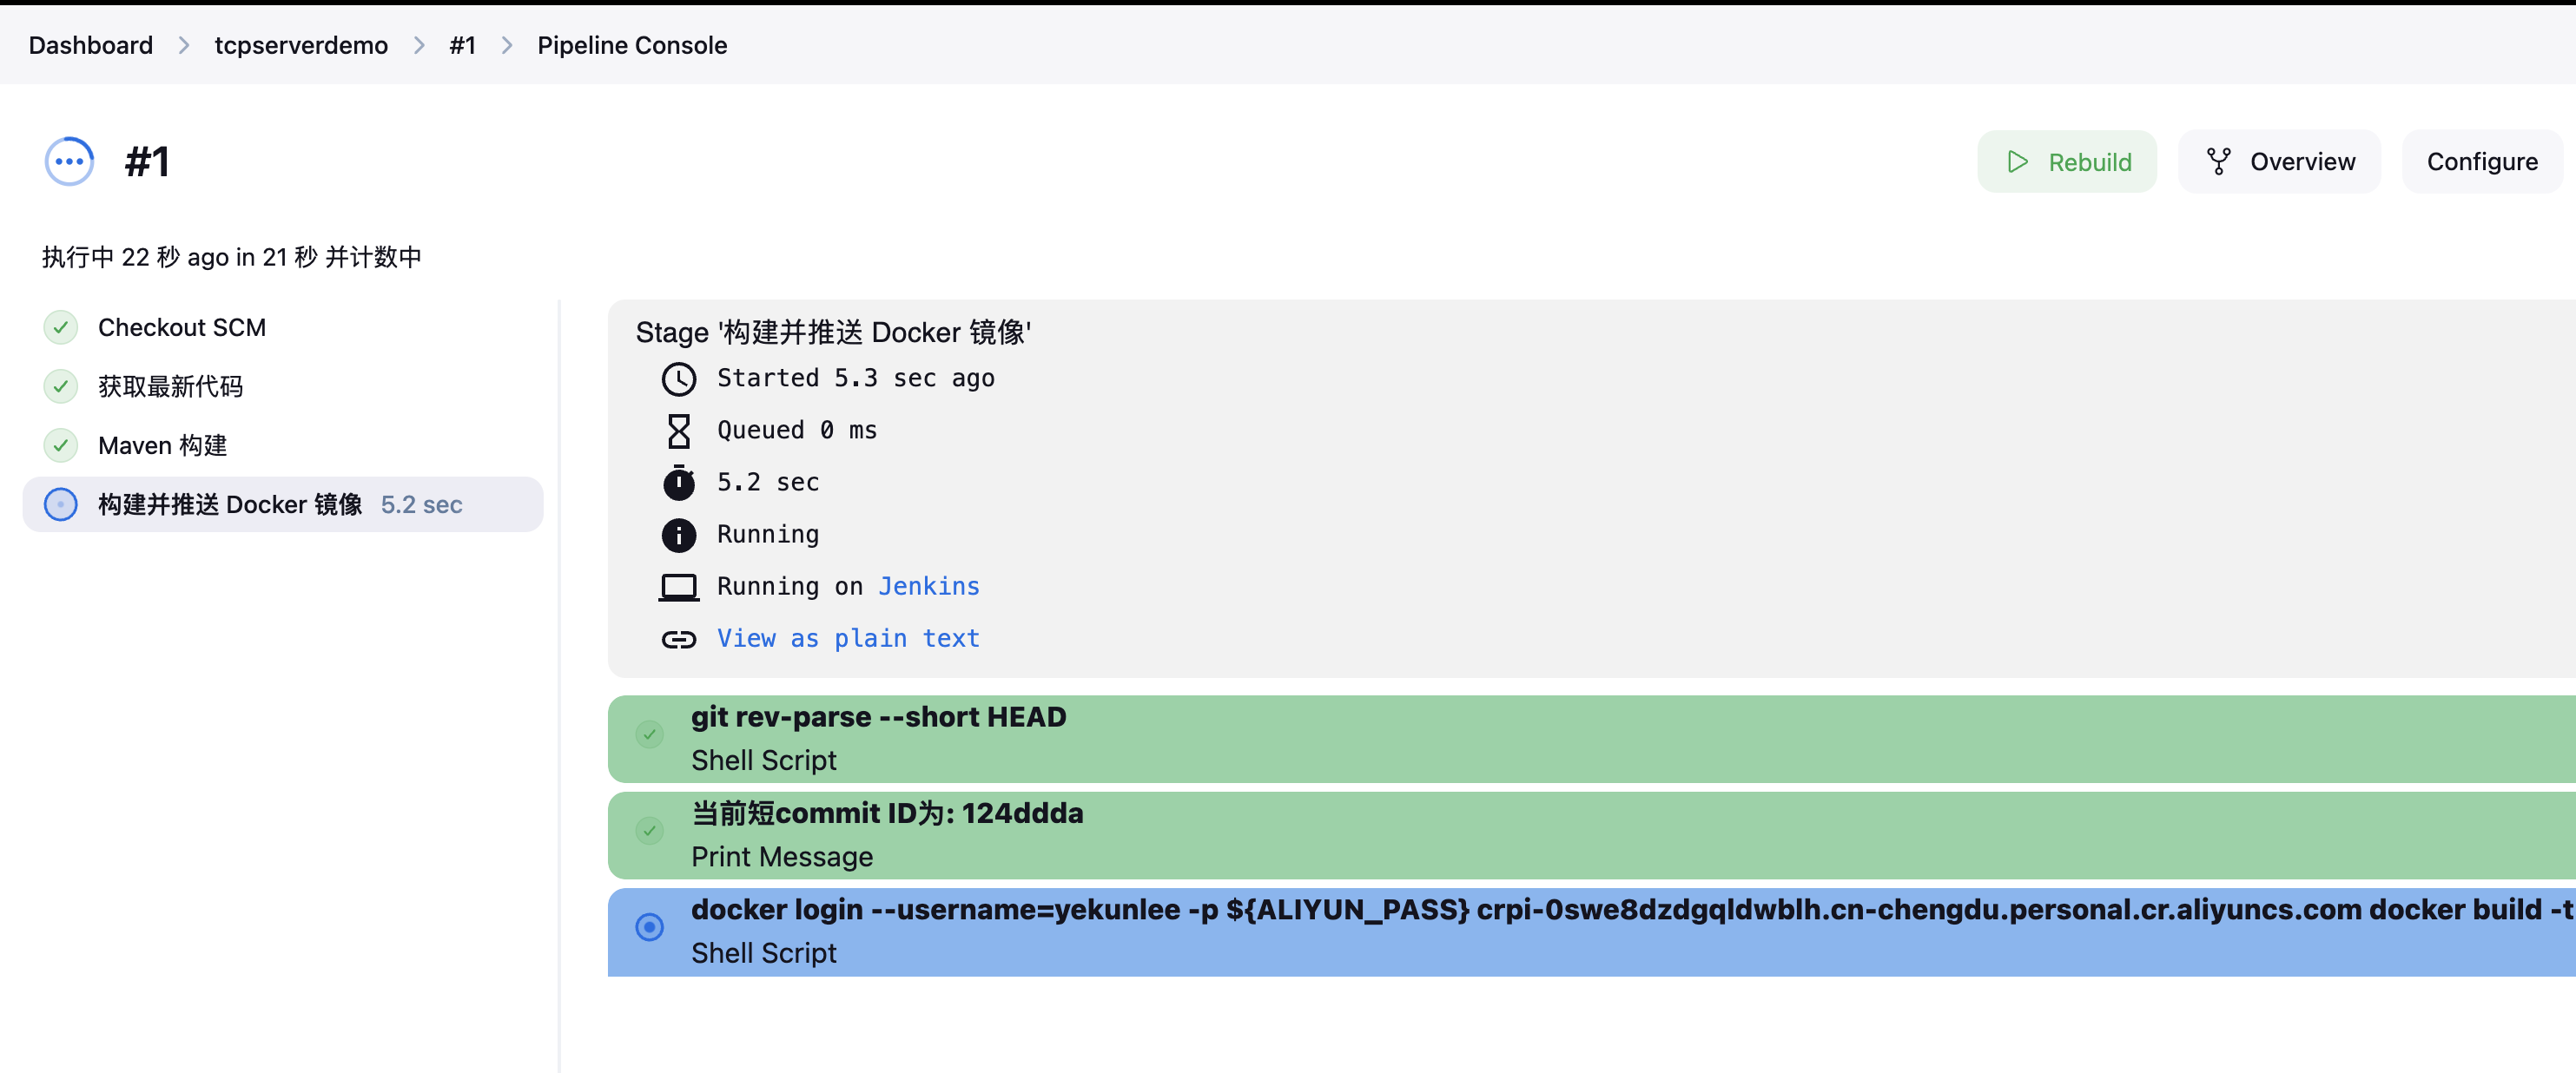Click running indicator on docker login step

(649, 927)
